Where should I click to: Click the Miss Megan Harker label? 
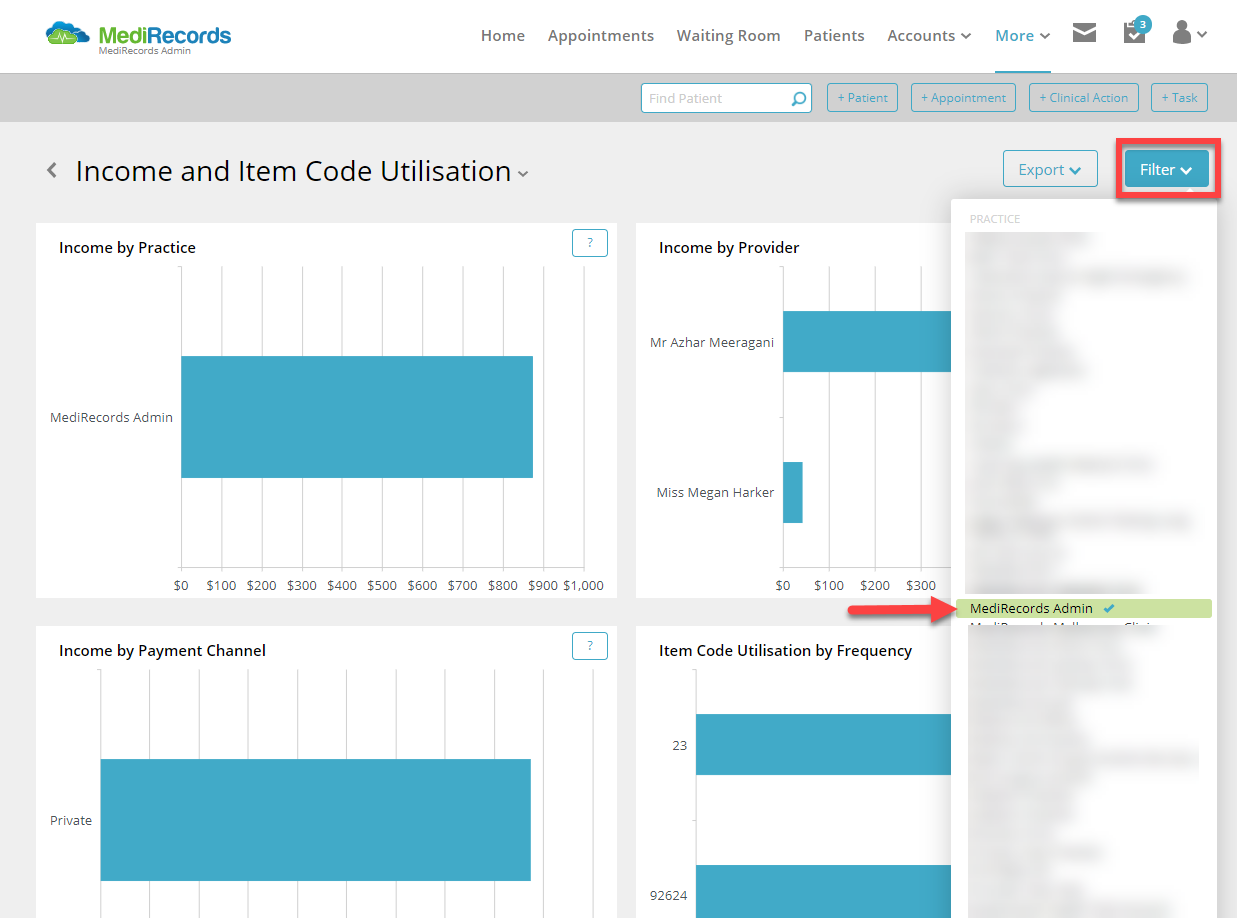[x=715, y=492]
